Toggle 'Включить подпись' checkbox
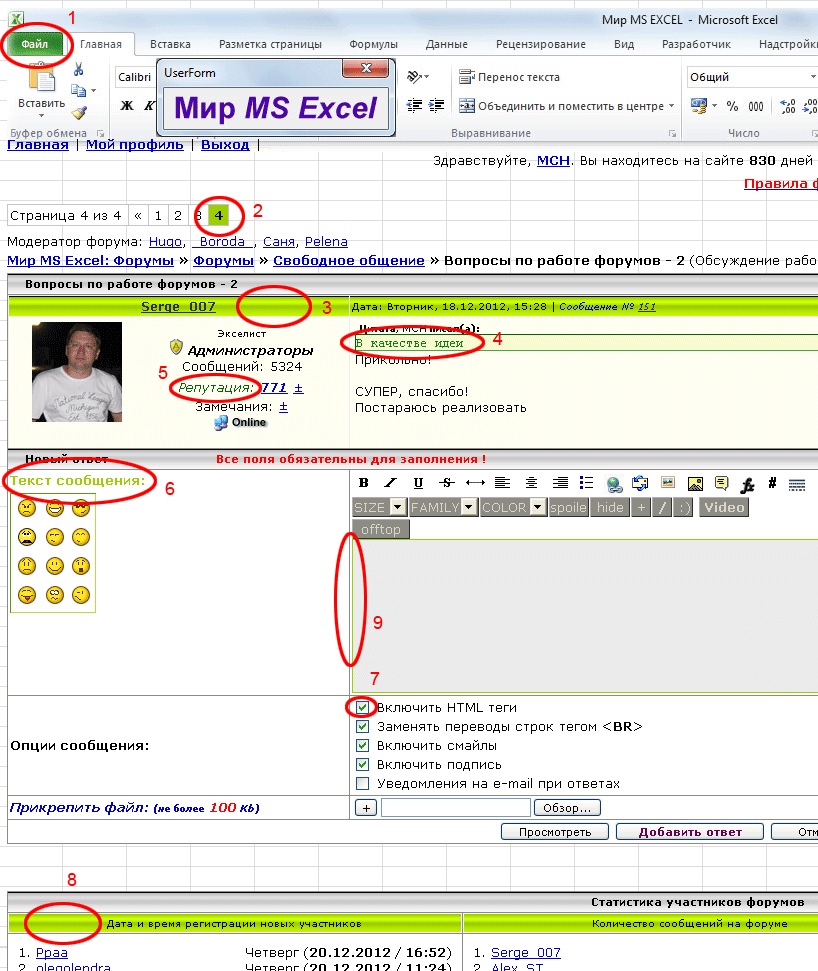 [362, 764]
